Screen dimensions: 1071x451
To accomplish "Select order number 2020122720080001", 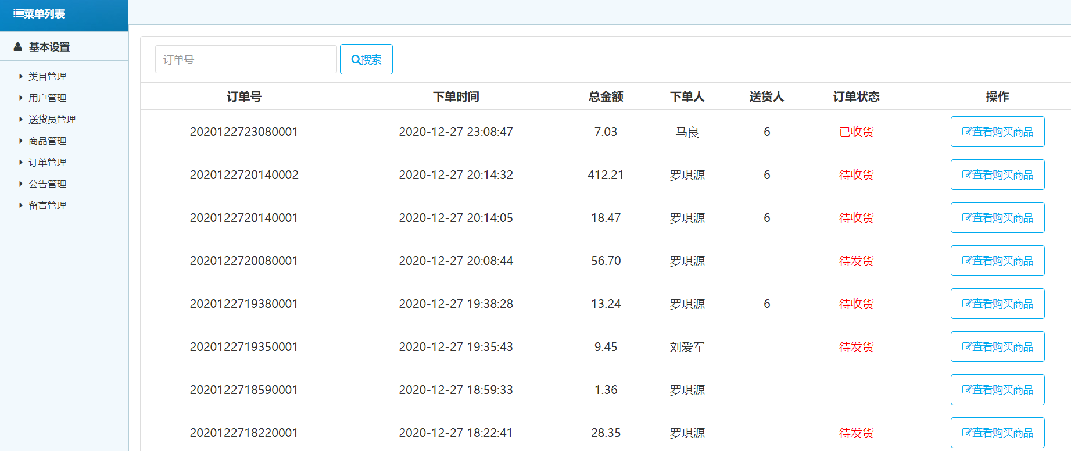I will click(244, 261).
